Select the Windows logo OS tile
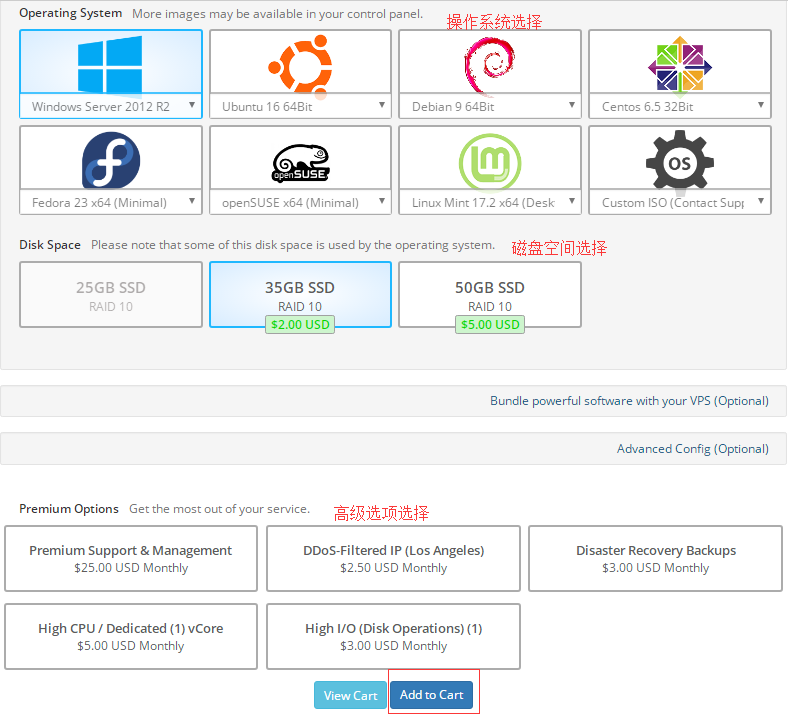Viewport: 788px width, 714px height. (110, 64)
